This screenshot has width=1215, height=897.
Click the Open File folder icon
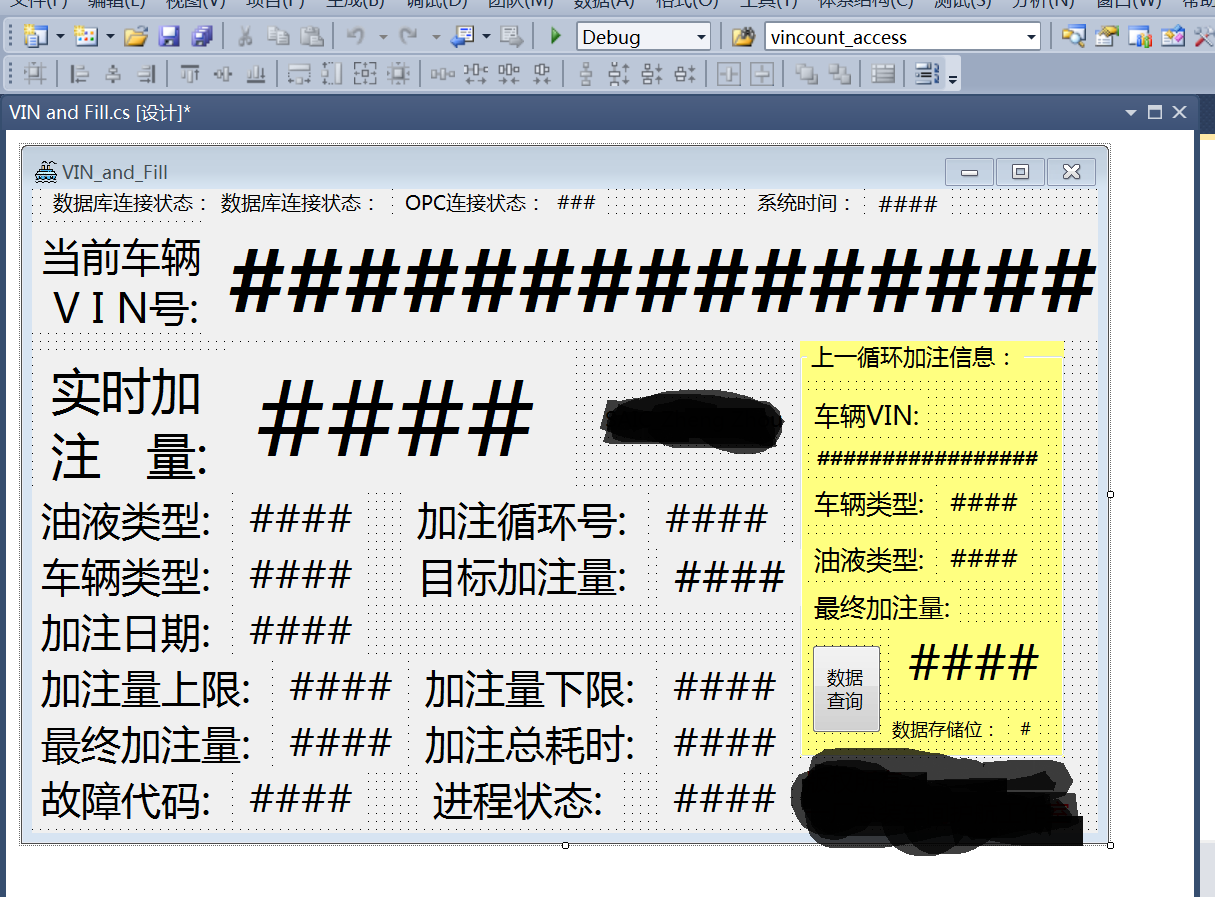click(136, 38)
